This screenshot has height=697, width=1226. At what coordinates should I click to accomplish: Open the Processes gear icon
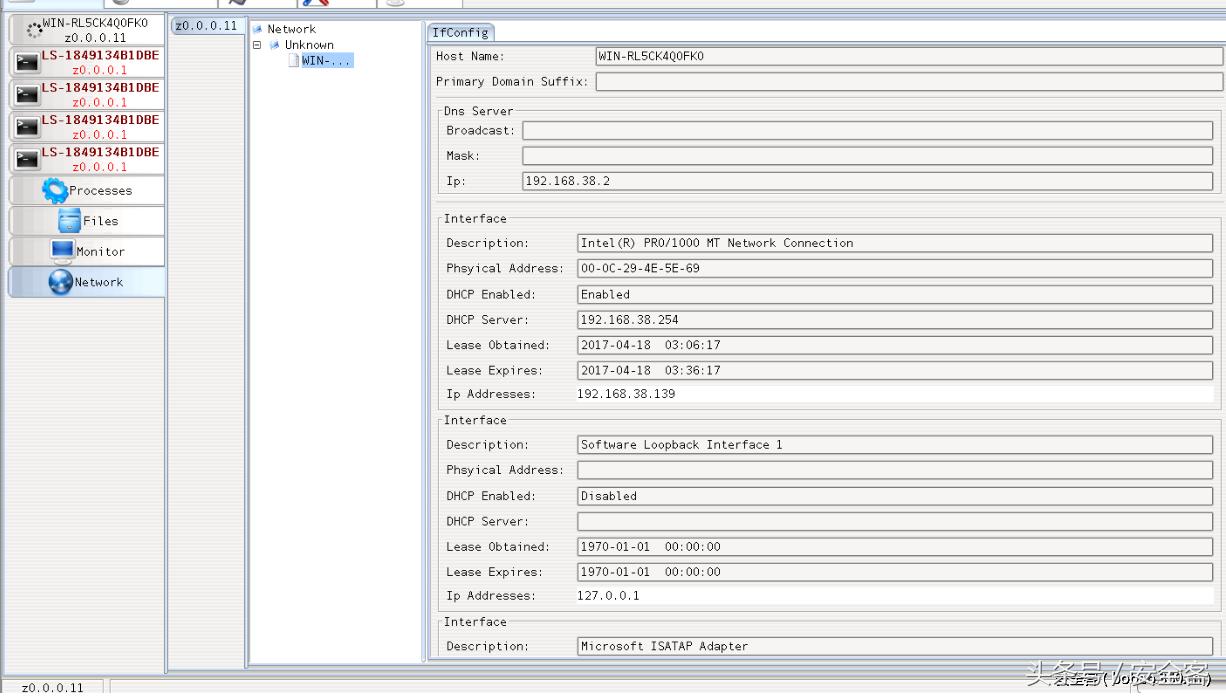click(55, 190)
